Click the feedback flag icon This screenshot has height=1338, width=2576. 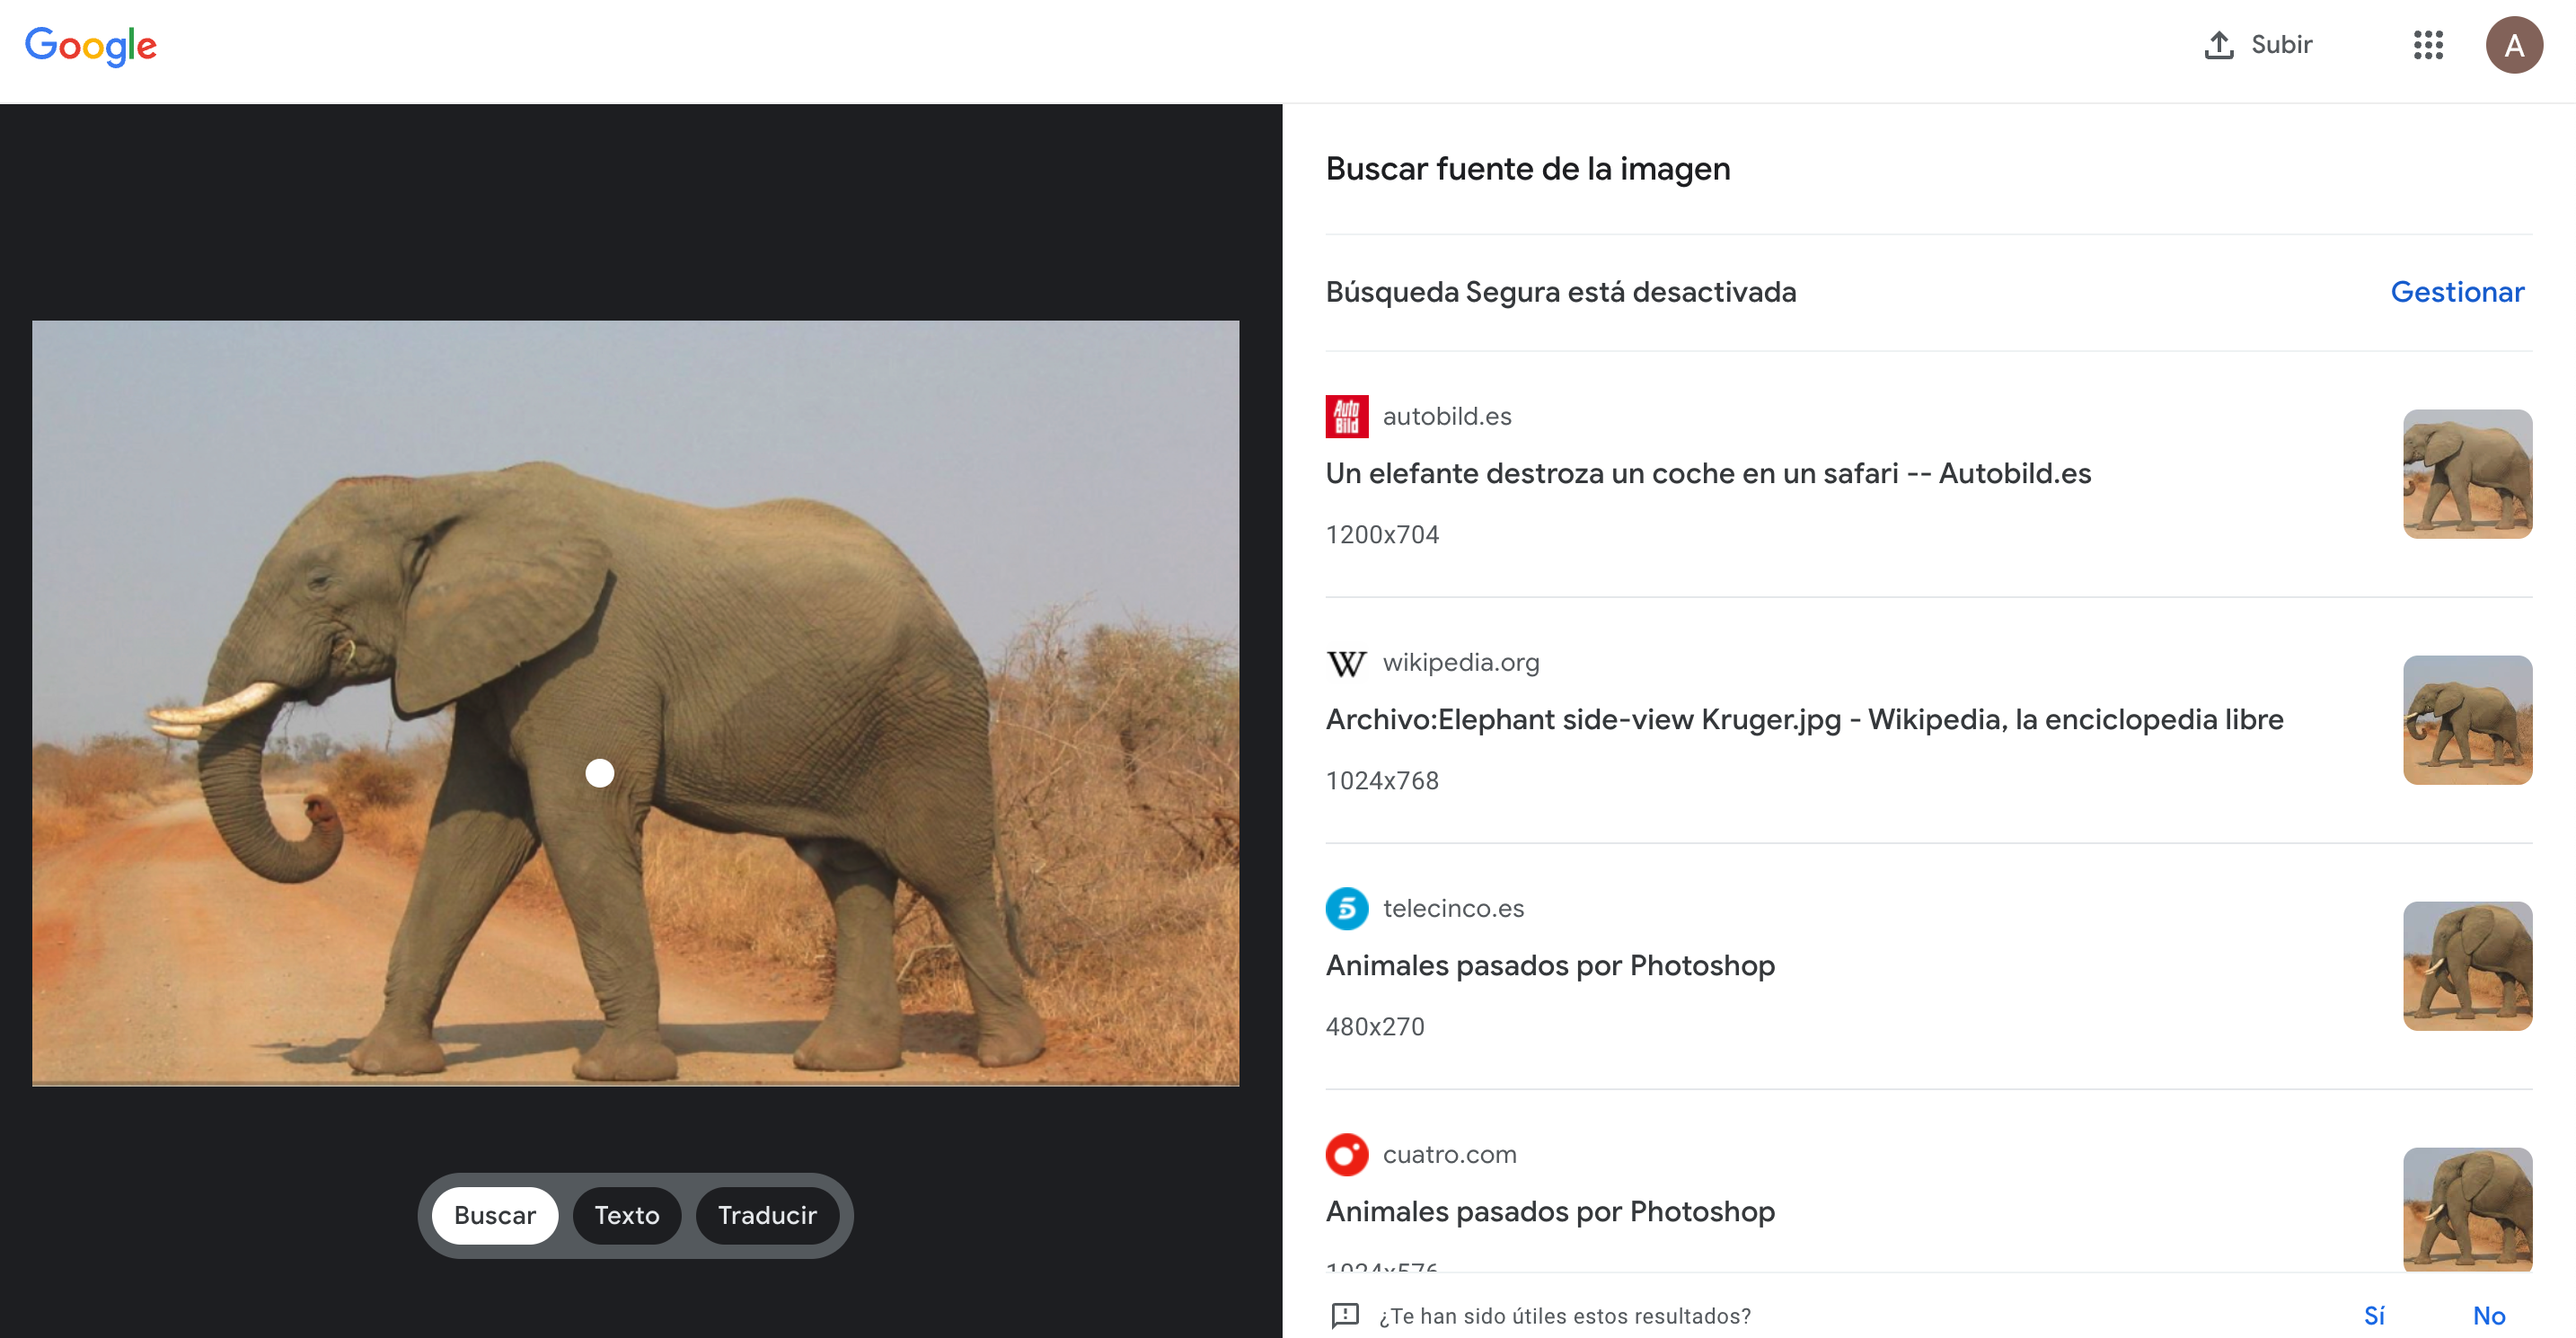coord(1345,1315)
